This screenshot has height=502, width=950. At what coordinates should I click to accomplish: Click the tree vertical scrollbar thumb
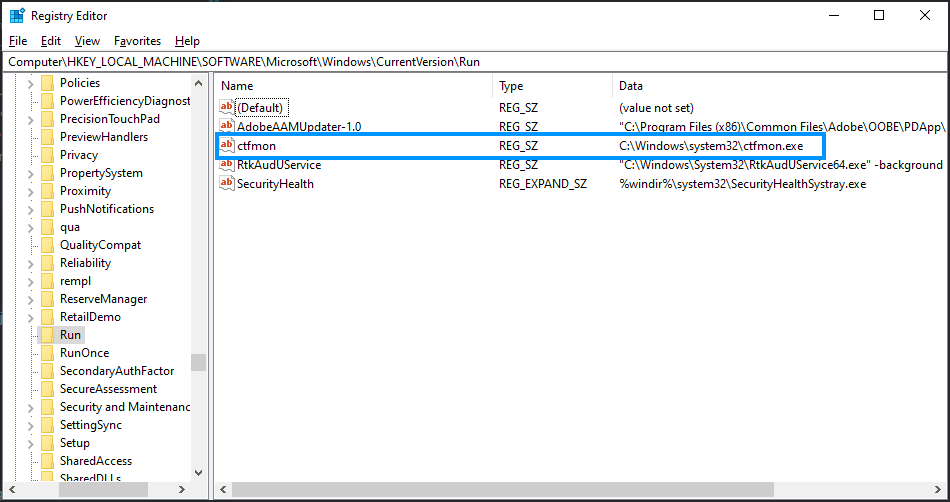point(198,362)
